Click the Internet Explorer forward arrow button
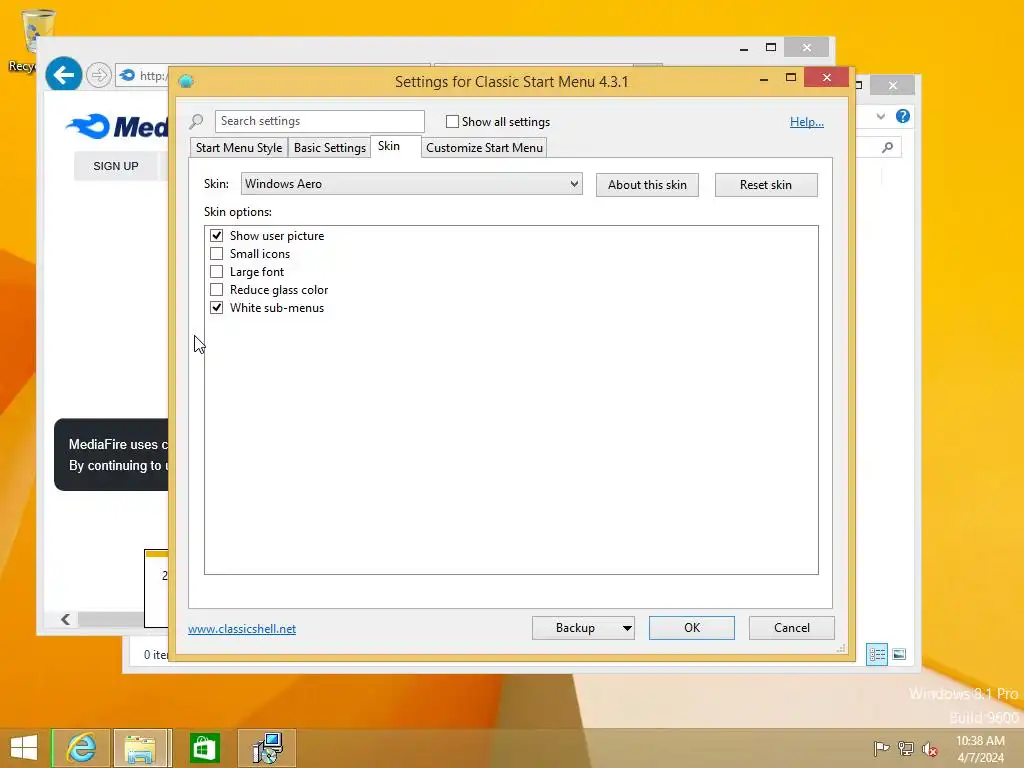This screenshot has height=768, width=1024. coord(99,75)
